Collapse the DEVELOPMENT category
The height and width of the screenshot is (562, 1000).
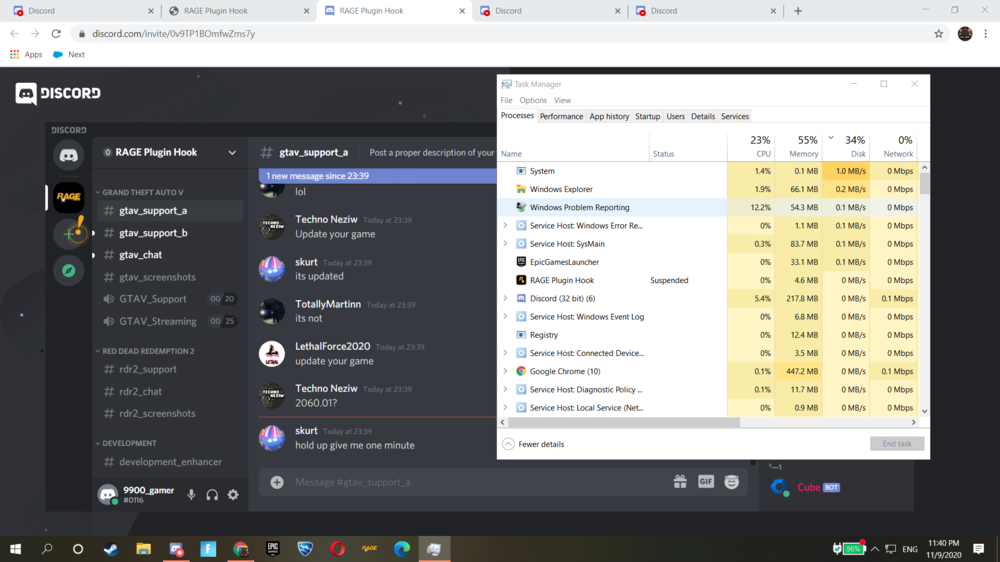(x=126, y=443)
